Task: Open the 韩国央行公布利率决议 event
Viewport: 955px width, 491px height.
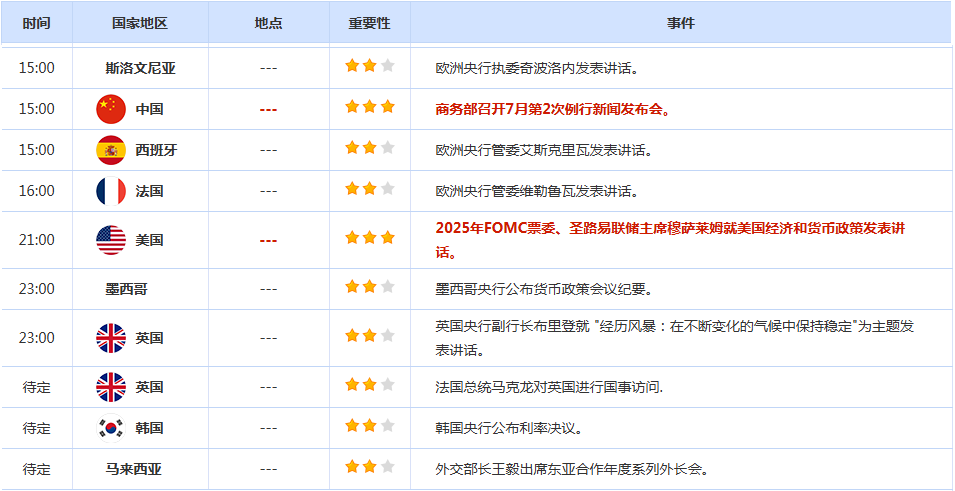Action: pyautogui.click(x=509, y=428)
